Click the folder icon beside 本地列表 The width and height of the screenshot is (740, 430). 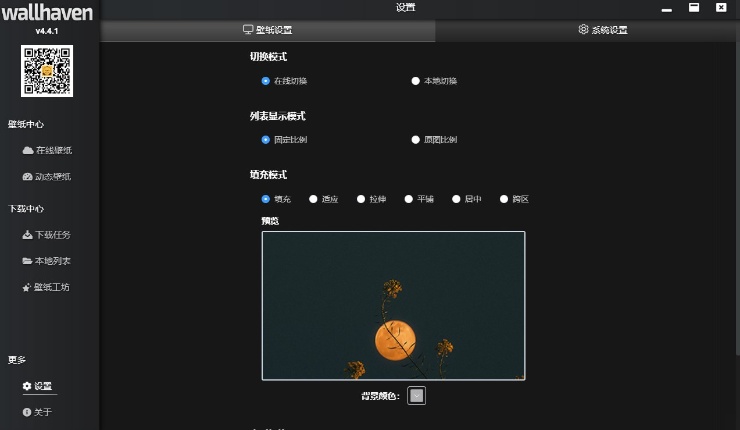click(x=27, y=261)
